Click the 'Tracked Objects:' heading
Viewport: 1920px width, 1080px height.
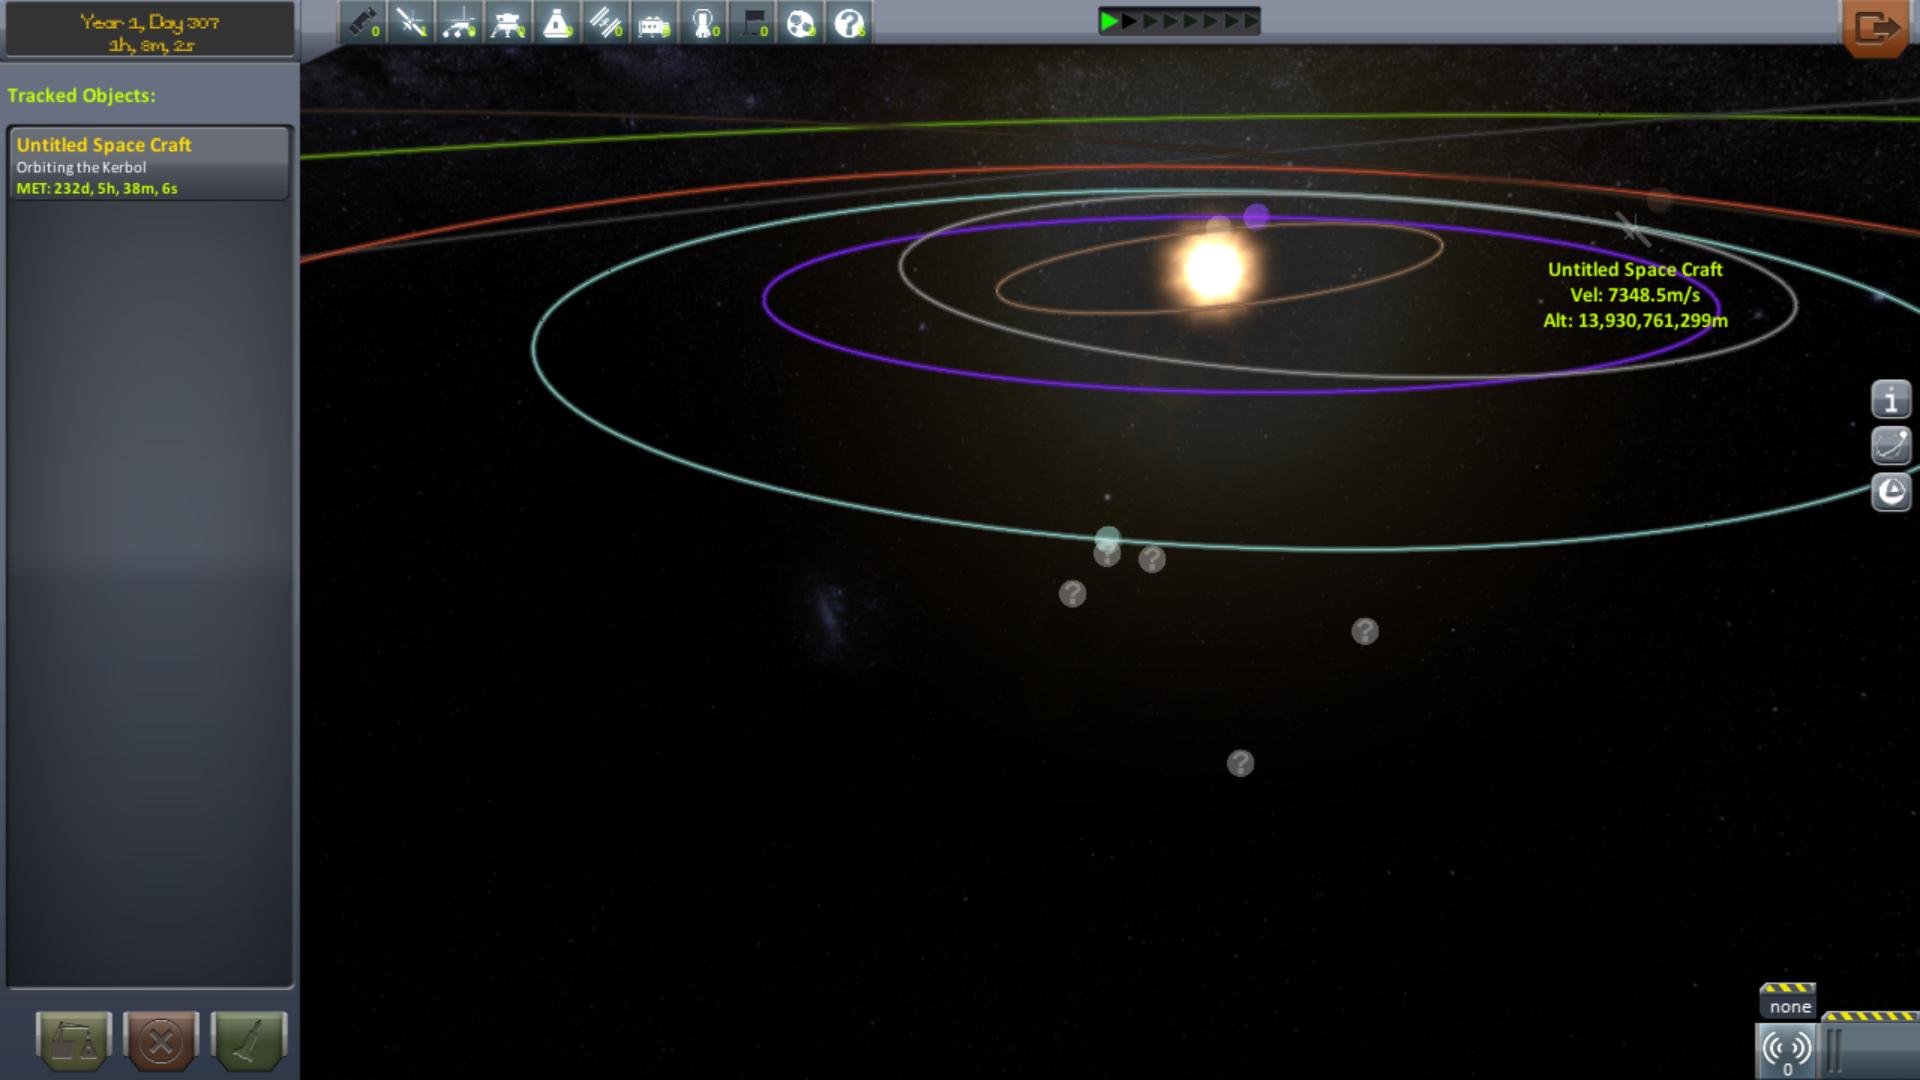point(82,96)
